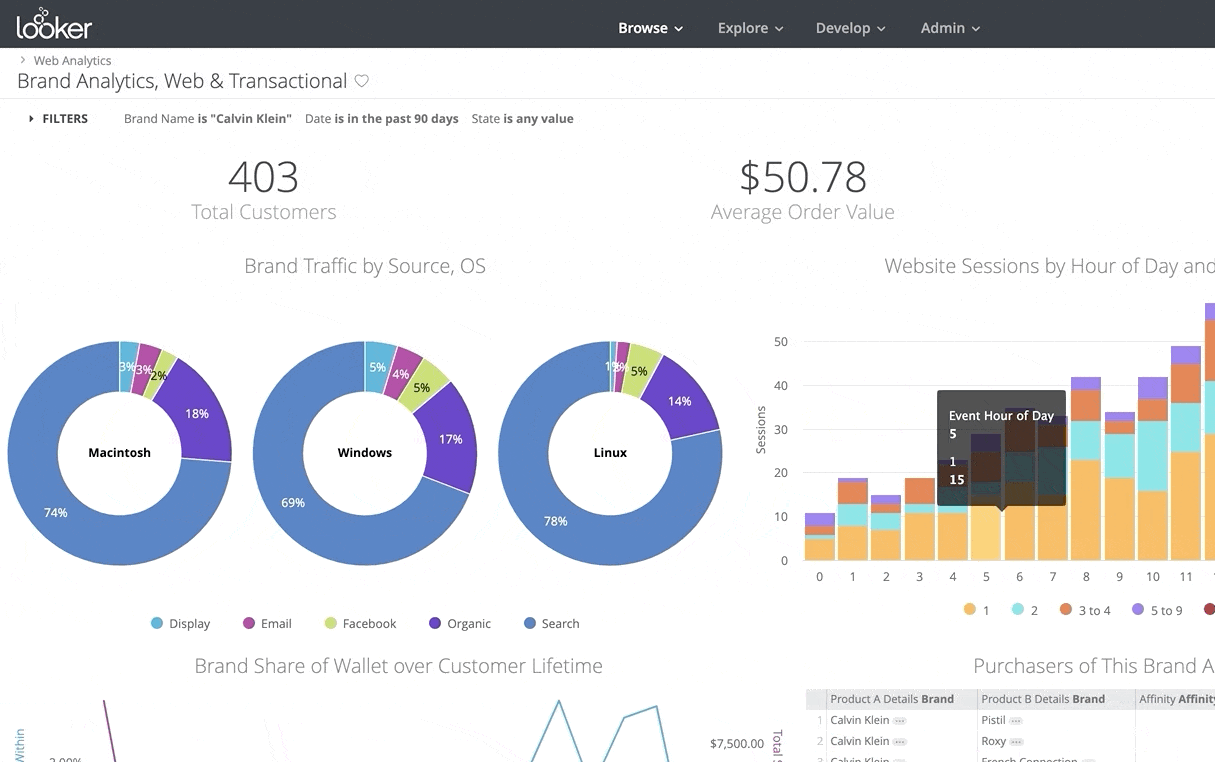1215x762 pixels.
Task: Click the 'Brand Share of Wallet over Customer Lifetime' title
Action: click(398, 666)
